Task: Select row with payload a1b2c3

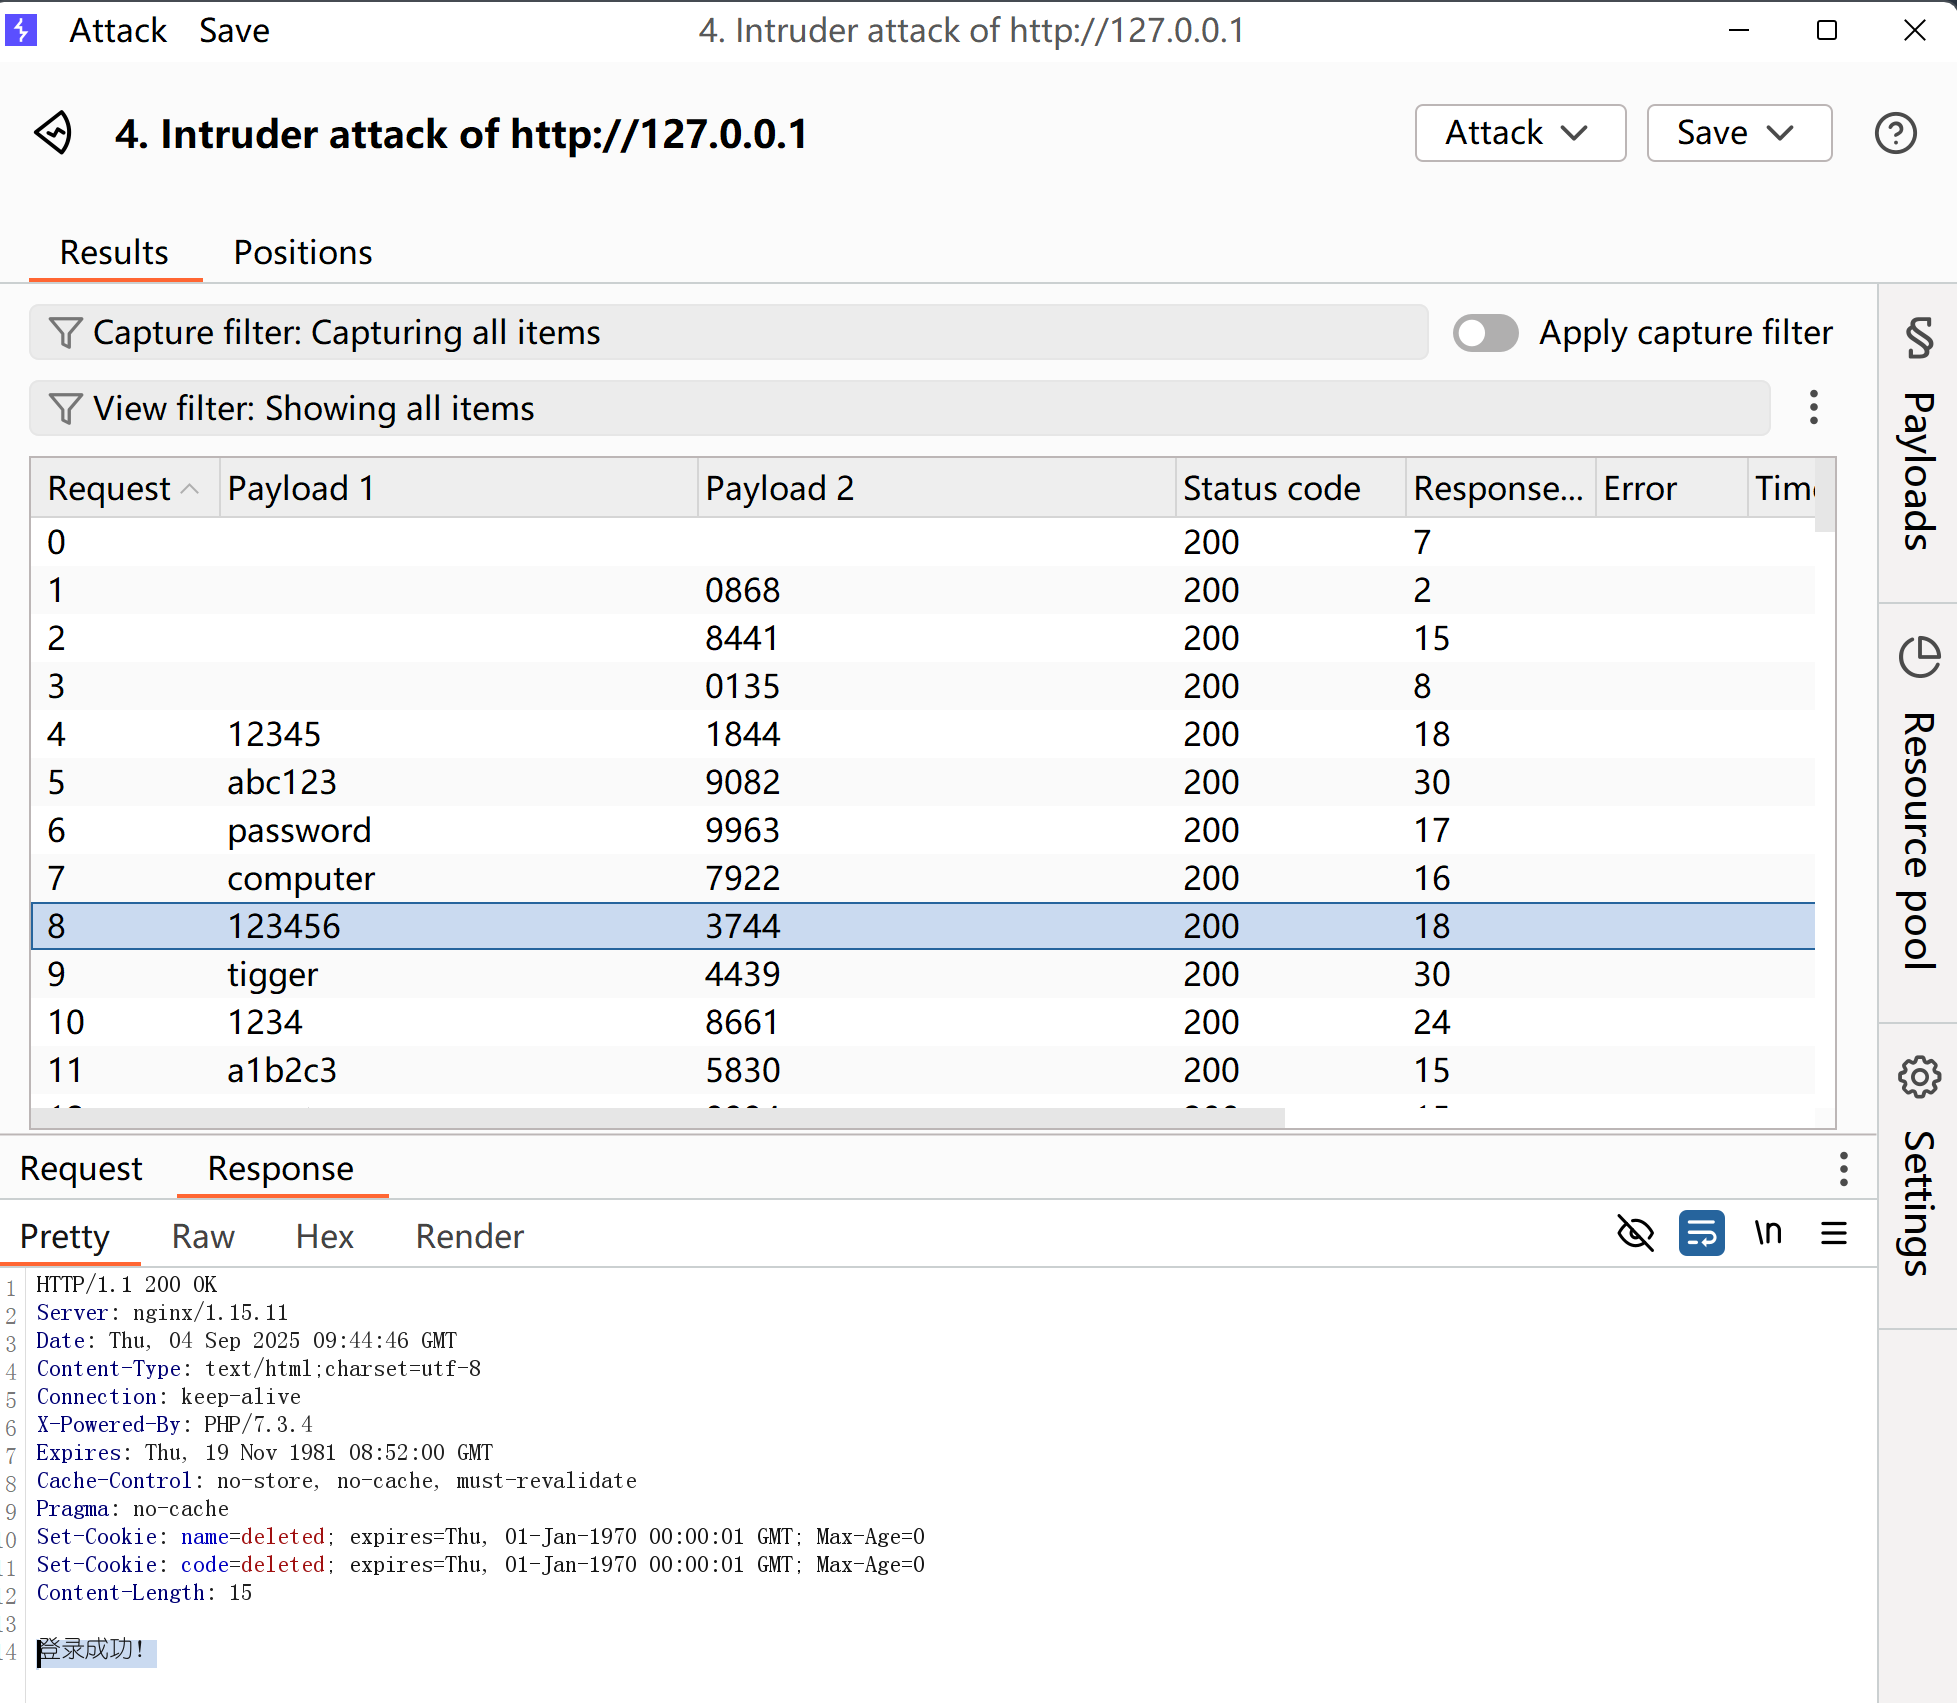Action: pyautogui.click(x=923, y=1070)
